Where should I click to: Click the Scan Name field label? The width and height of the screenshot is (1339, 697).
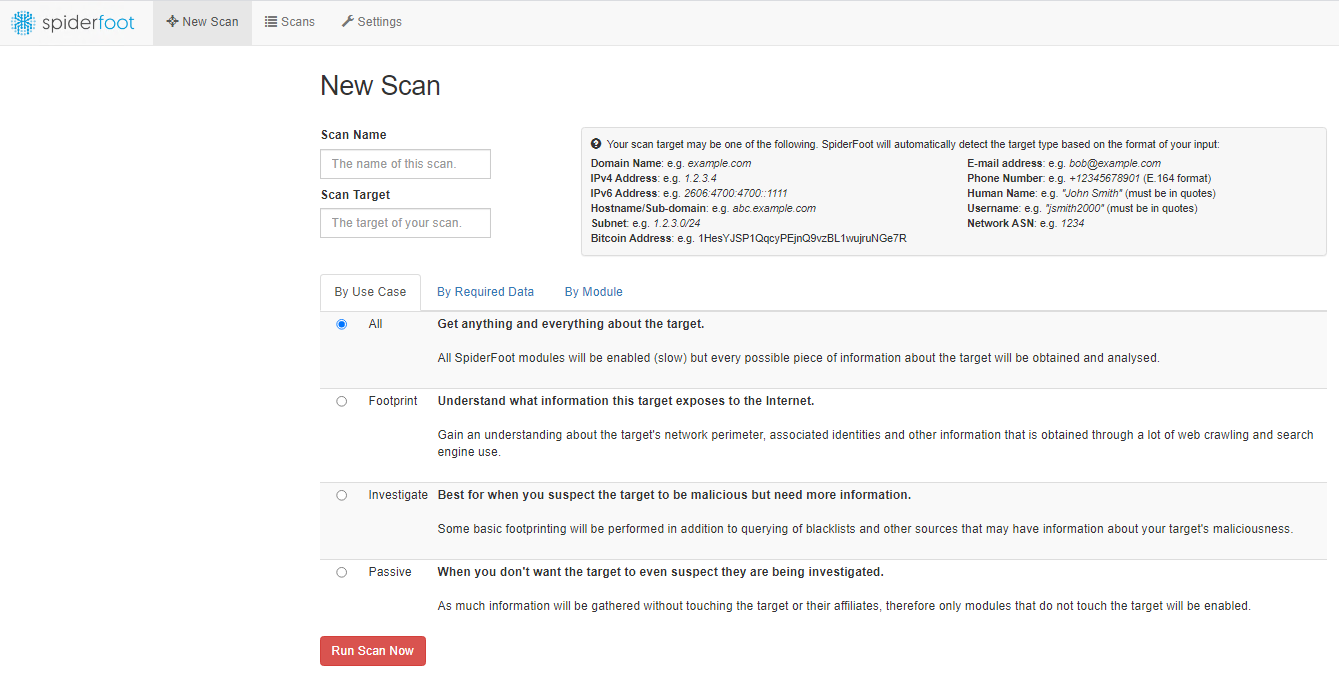pyautogui.click(x=353, y=135)
